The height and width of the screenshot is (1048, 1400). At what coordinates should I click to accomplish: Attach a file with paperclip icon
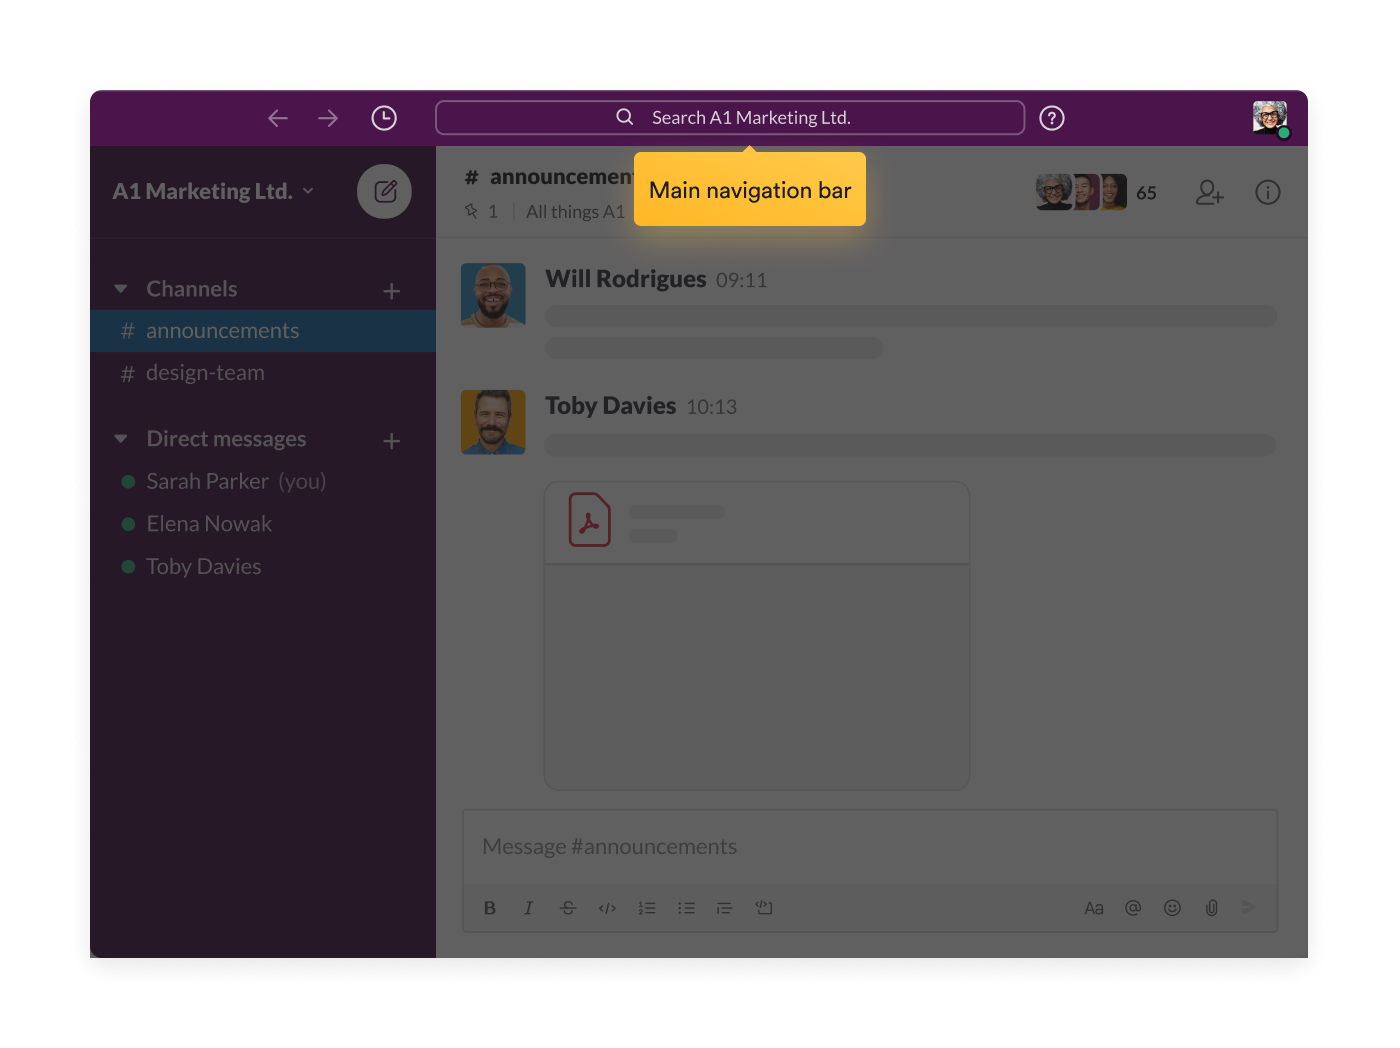coord(1211,908)
